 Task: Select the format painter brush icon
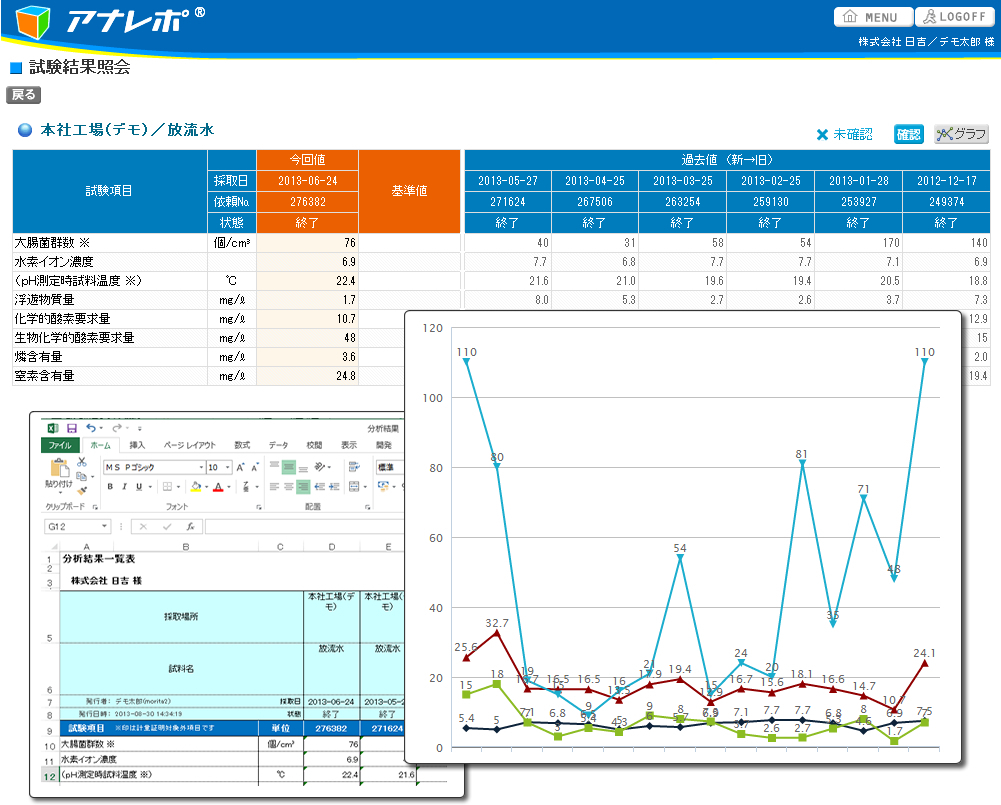pyautogui.click(x=82, y=490)
